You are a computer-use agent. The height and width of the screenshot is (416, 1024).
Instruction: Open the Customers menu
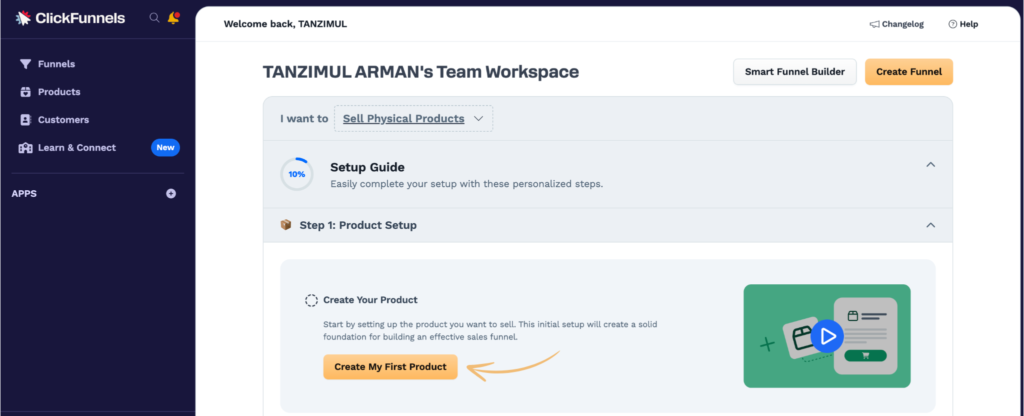click(63, 120)
